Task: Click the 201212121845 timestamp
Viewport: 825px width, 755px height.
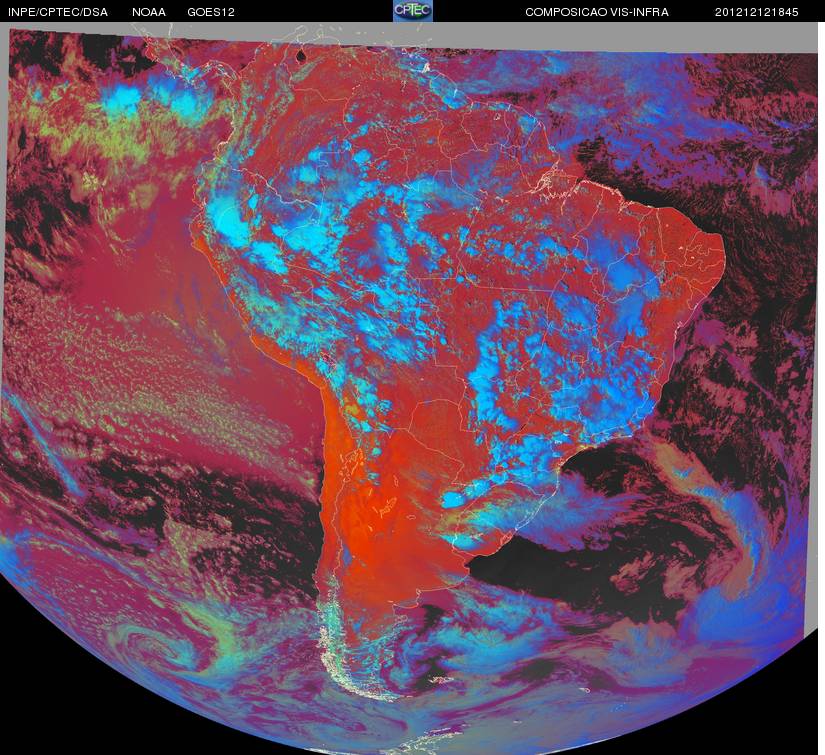Action: click(757, 12)
